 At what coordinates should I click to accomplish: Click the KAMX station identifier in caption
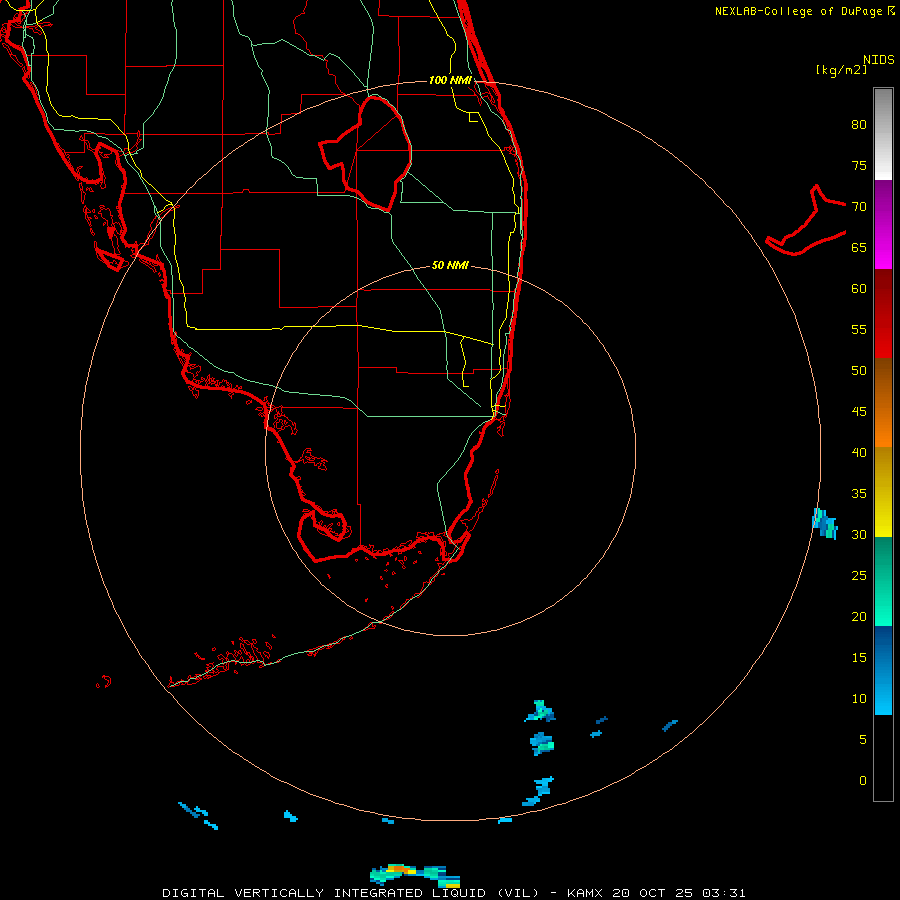click(x=585, y=893)
